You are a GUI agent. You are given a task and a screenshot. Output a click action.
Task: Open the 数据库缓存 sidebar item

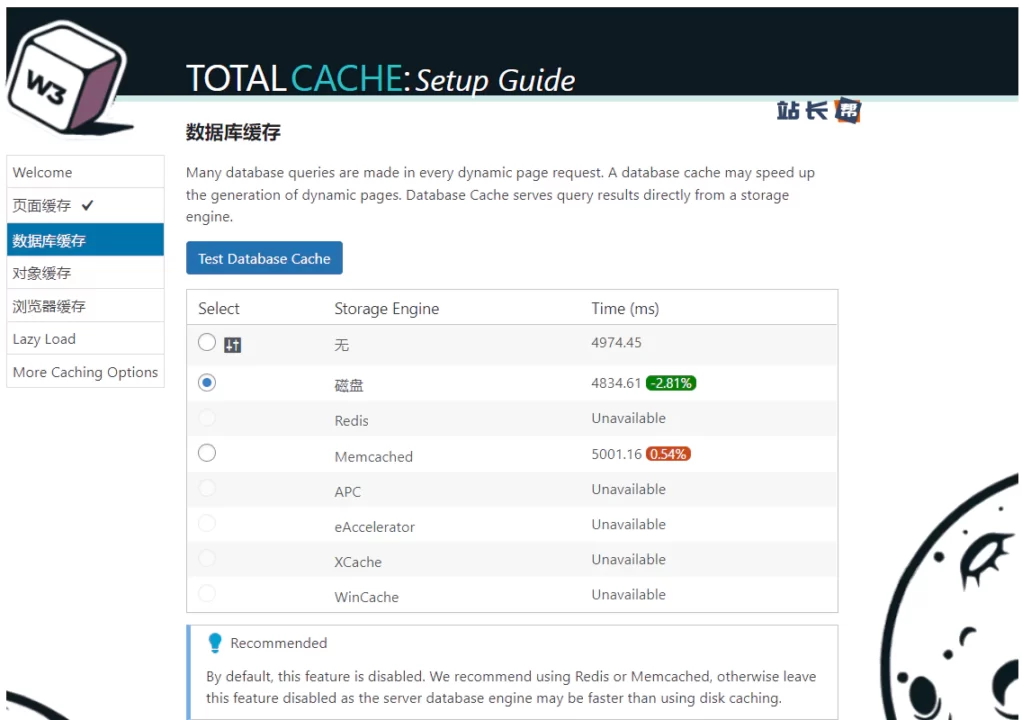50,240
